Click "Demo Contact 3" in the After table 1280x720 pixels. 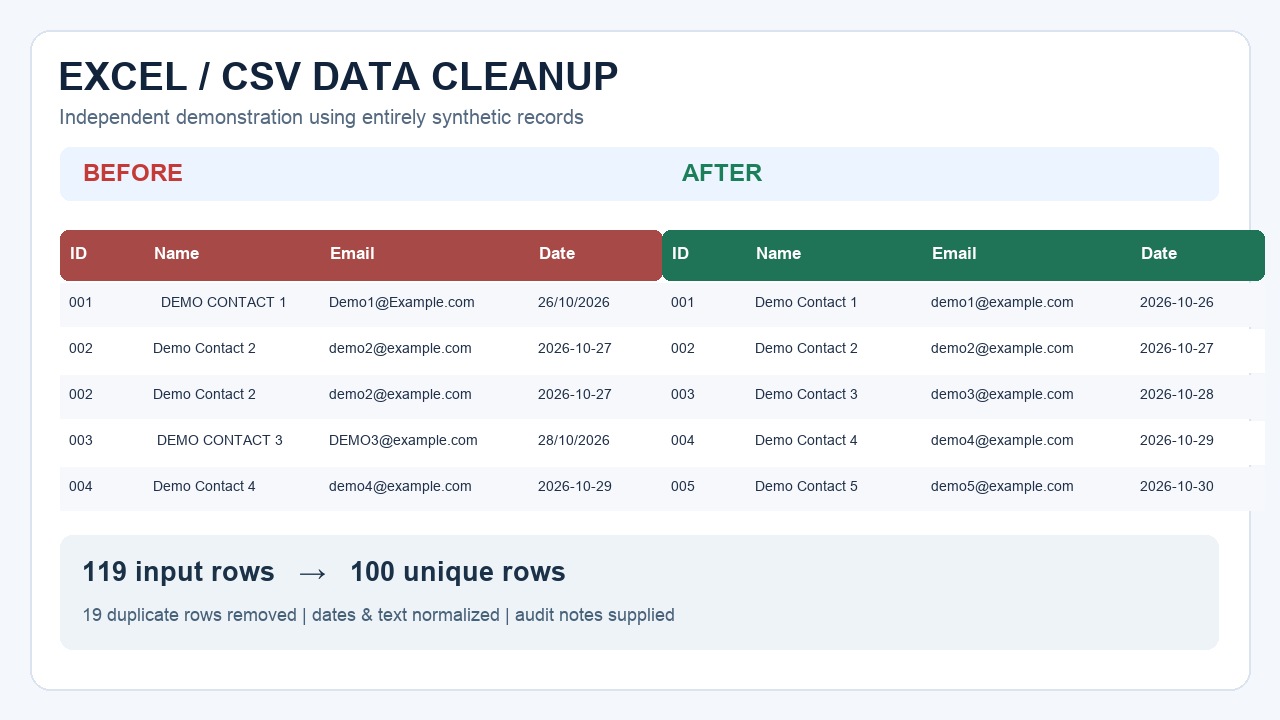coord(806,394)
